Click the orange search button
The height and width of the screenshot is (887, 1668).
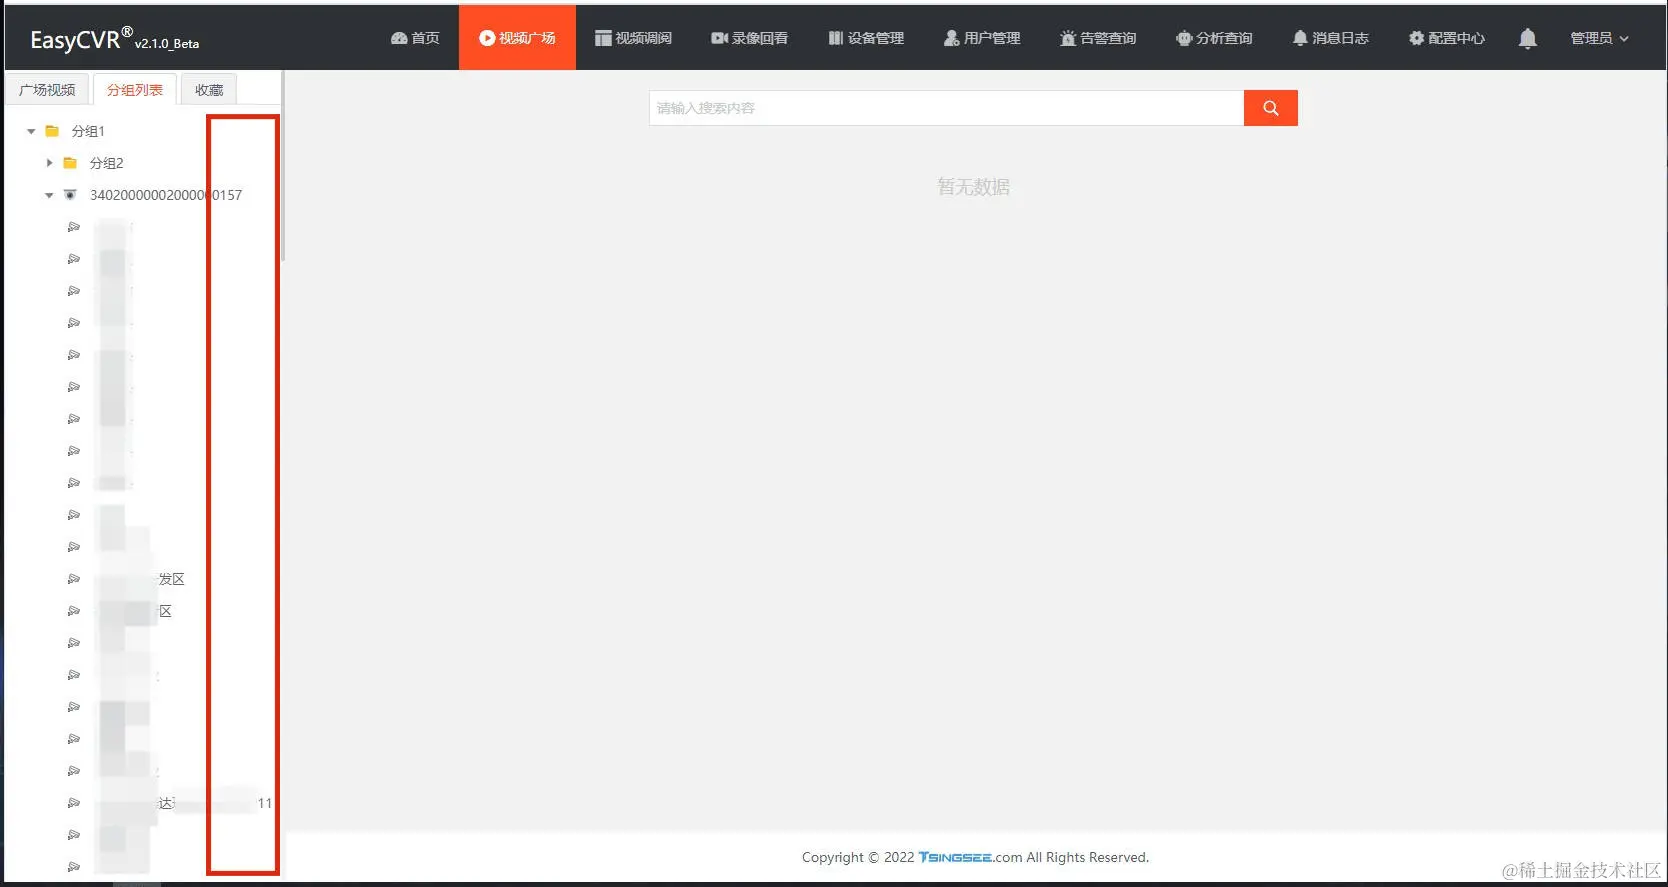(x=1271, y=108)
